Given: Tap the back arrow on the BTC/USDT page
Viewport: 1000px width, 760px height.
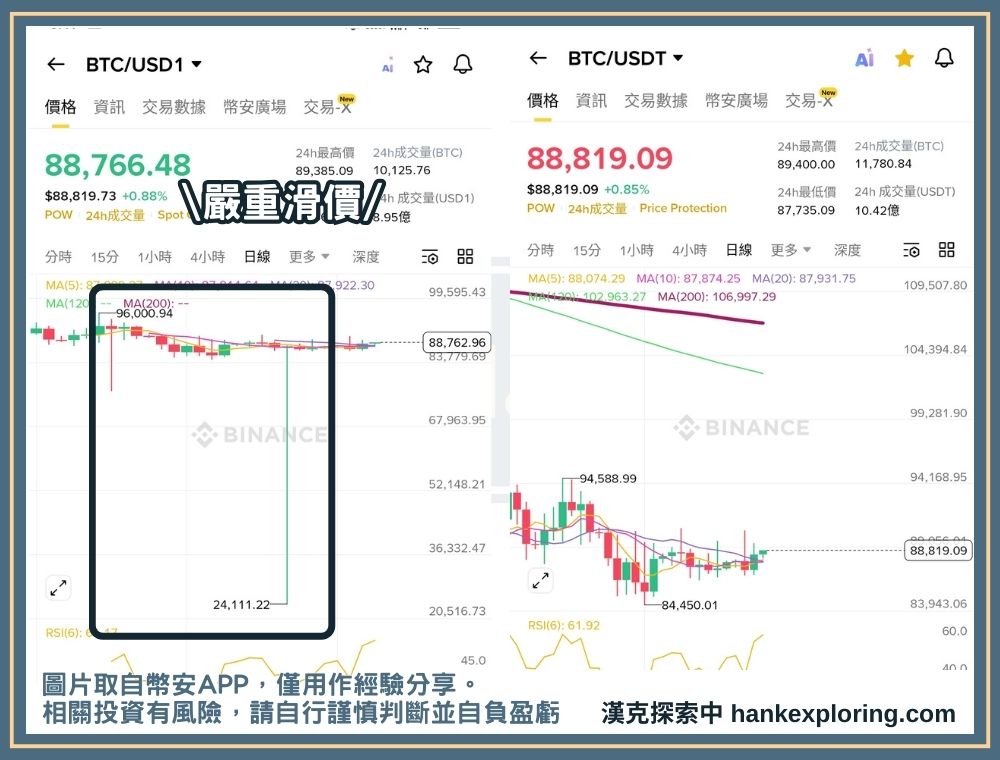Looking at the screenshot, I should [x=537, y=58].
